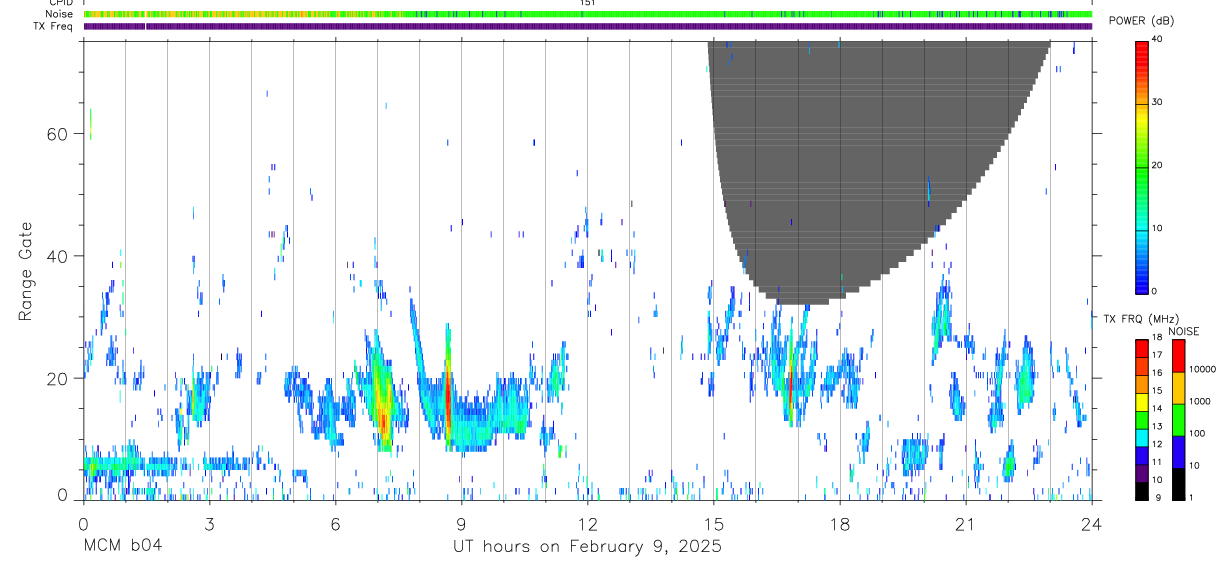Click the 40 tick on Range Gate axis
Screen dimensions: 1228x567
pyautogui.click(x=57, y=256)
